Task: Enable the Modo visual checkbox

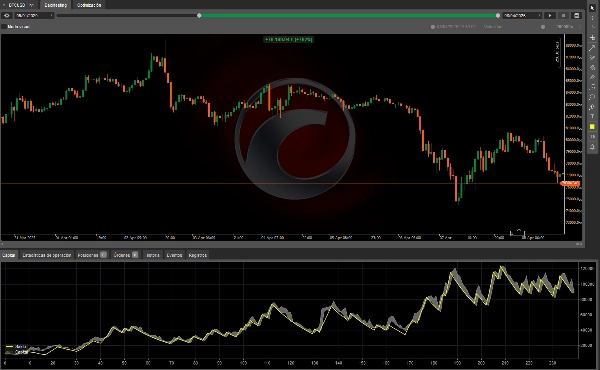Action: click(x=4, y=27)
